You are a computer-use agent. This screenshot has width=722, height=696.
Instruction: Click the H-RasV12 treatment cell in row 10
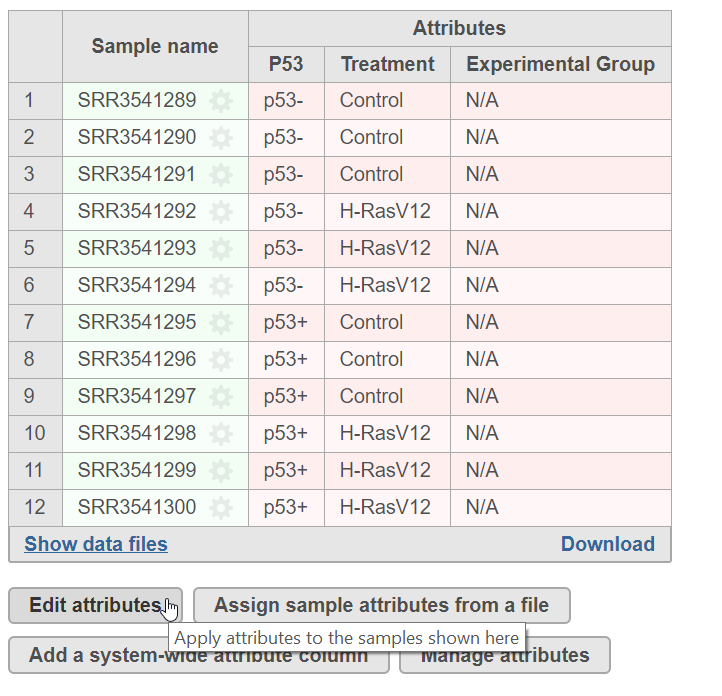pos(385,434)
